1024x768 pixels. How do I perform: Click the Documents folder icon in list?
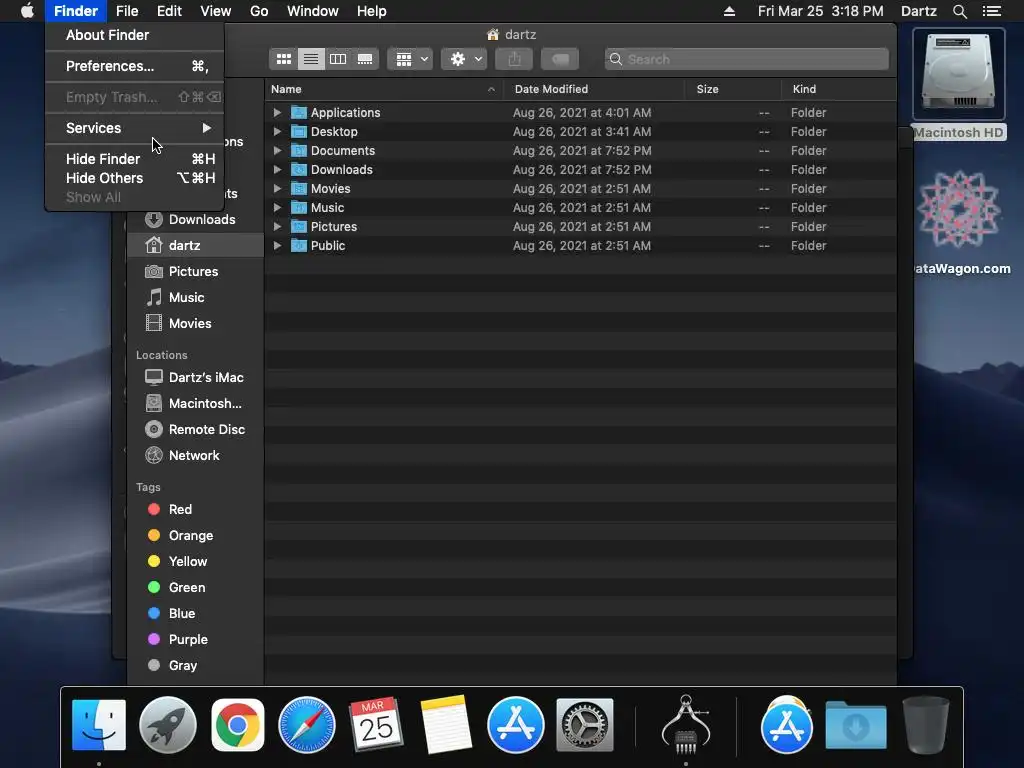tap(298, 150)
